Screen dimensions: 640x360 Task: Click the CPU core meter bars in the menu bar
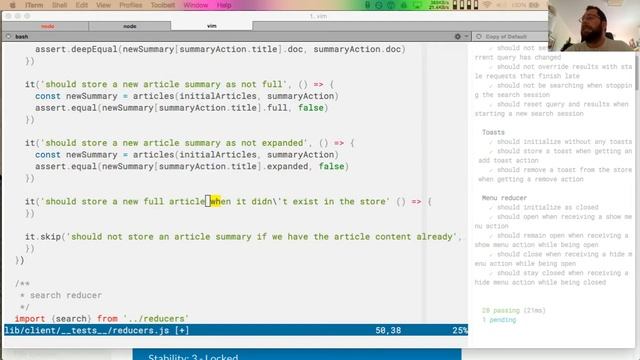[x=465, y=5]
